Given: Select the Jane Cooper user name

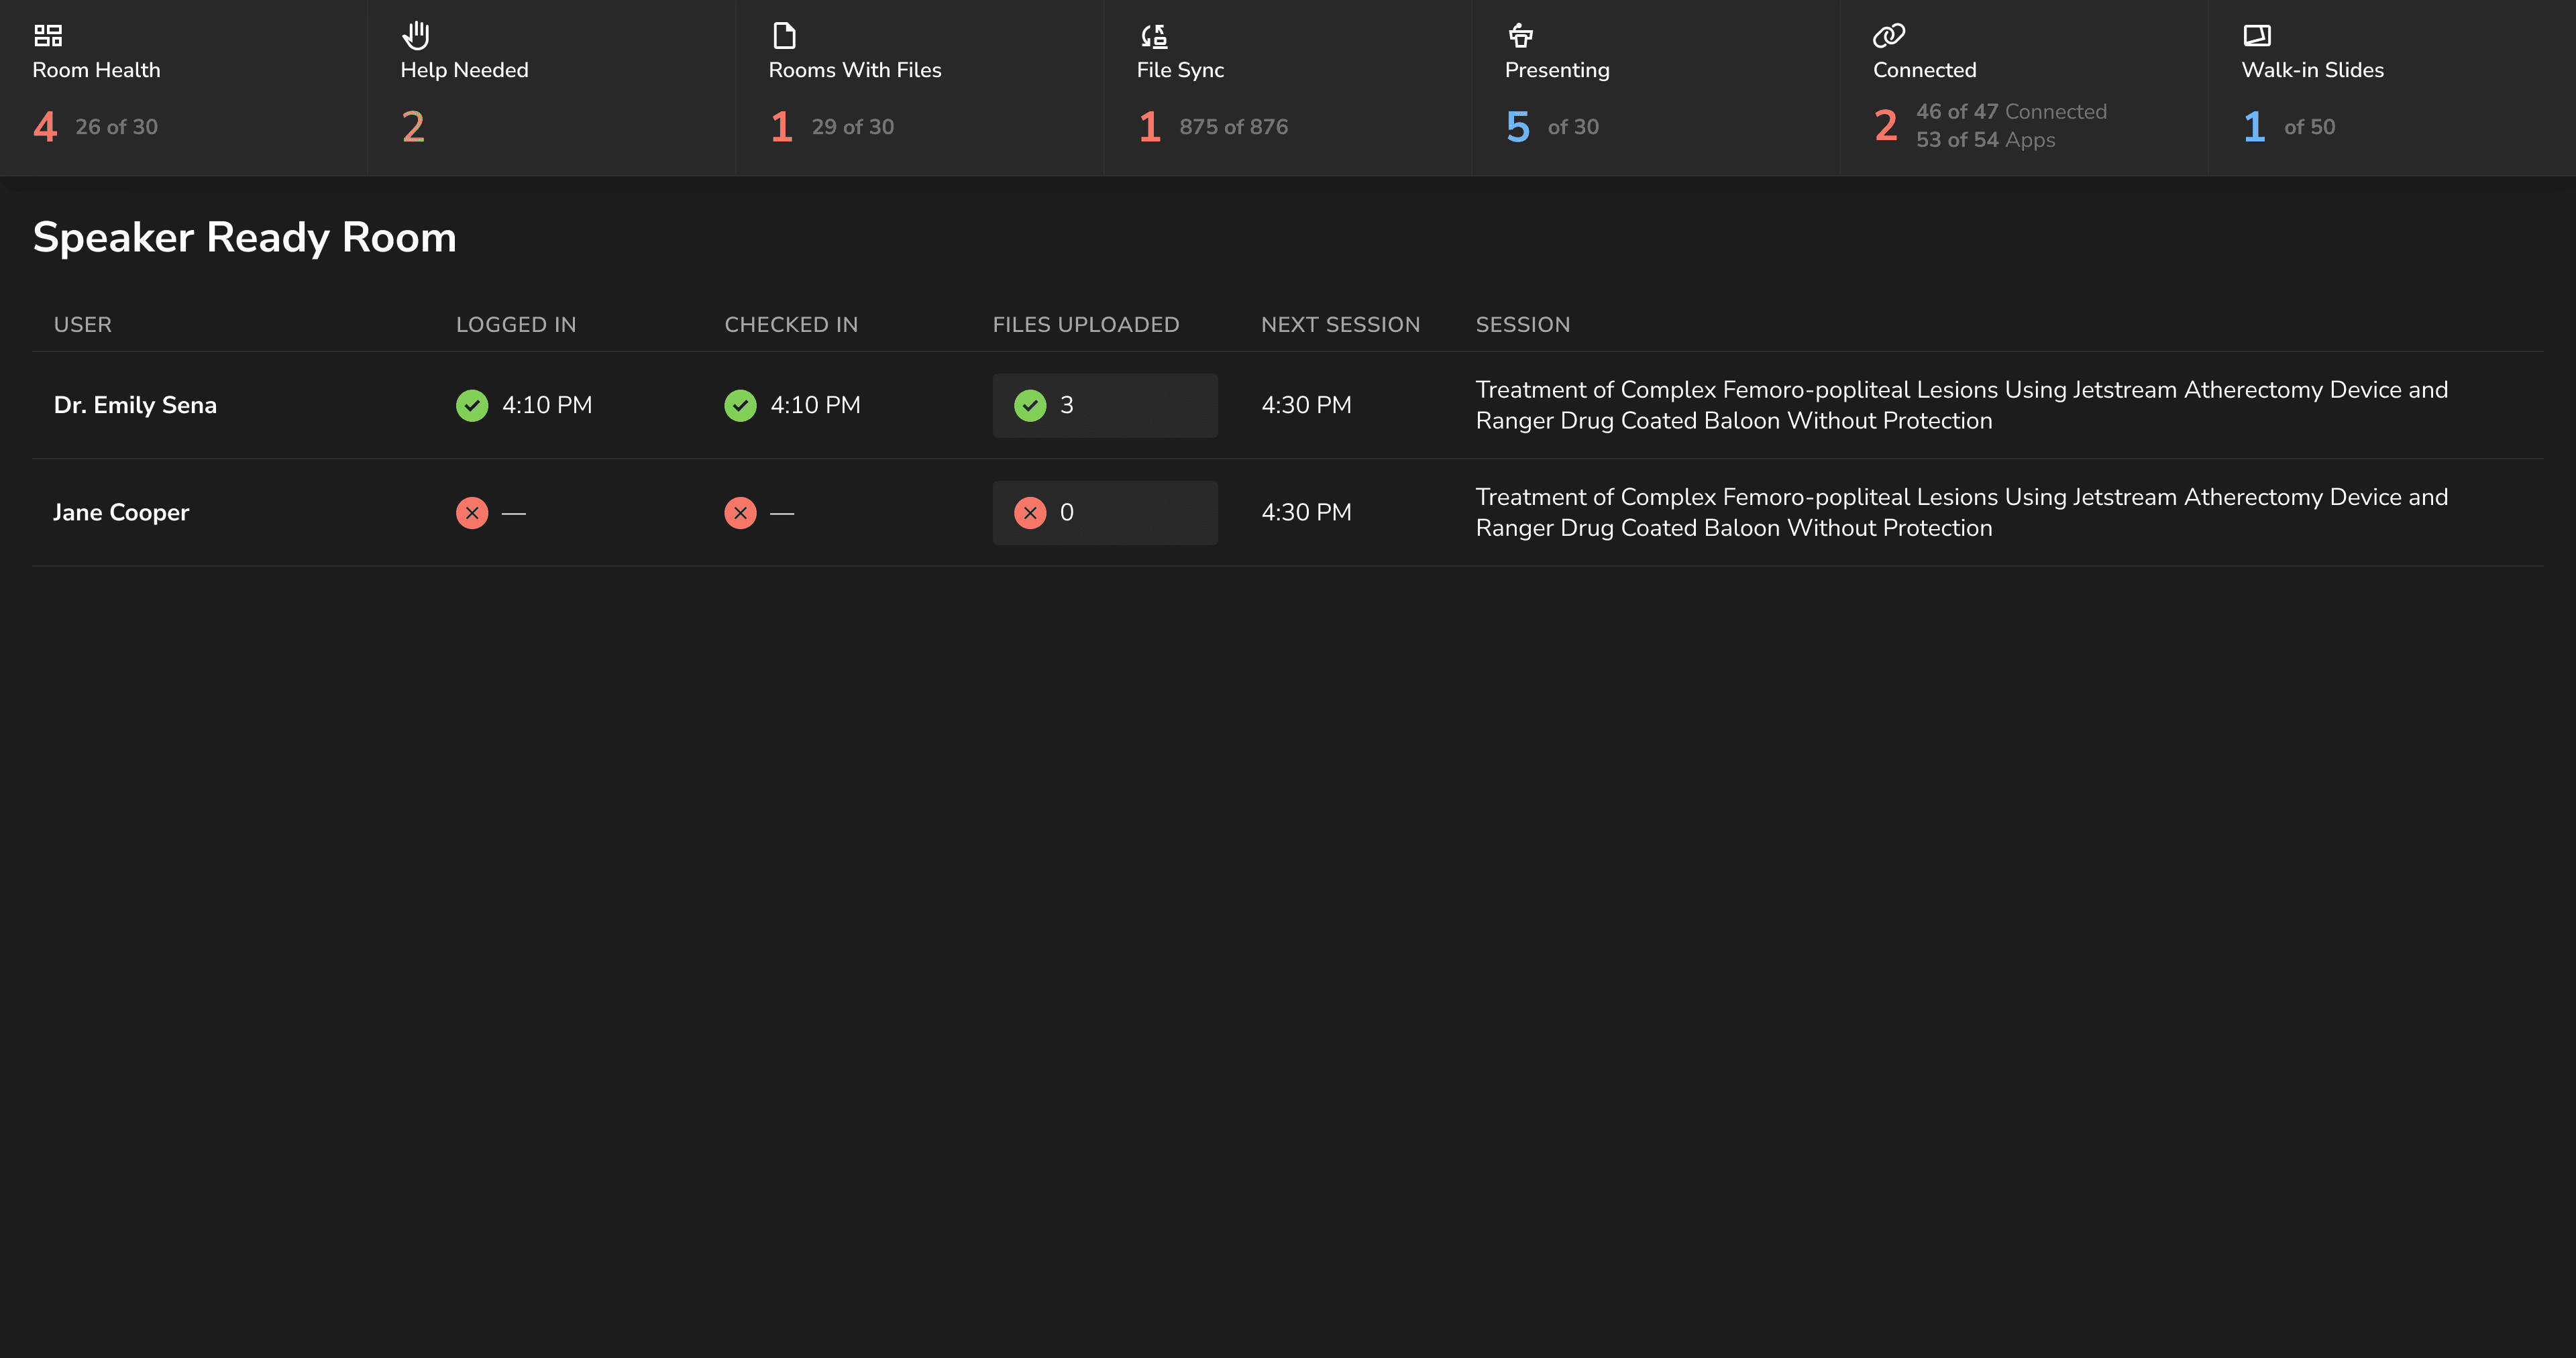Looking at the screenshot, I should (121, 513).
